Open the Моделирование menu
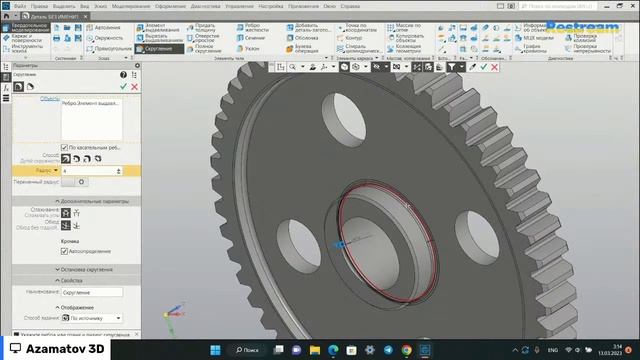 tap(131, 7)
